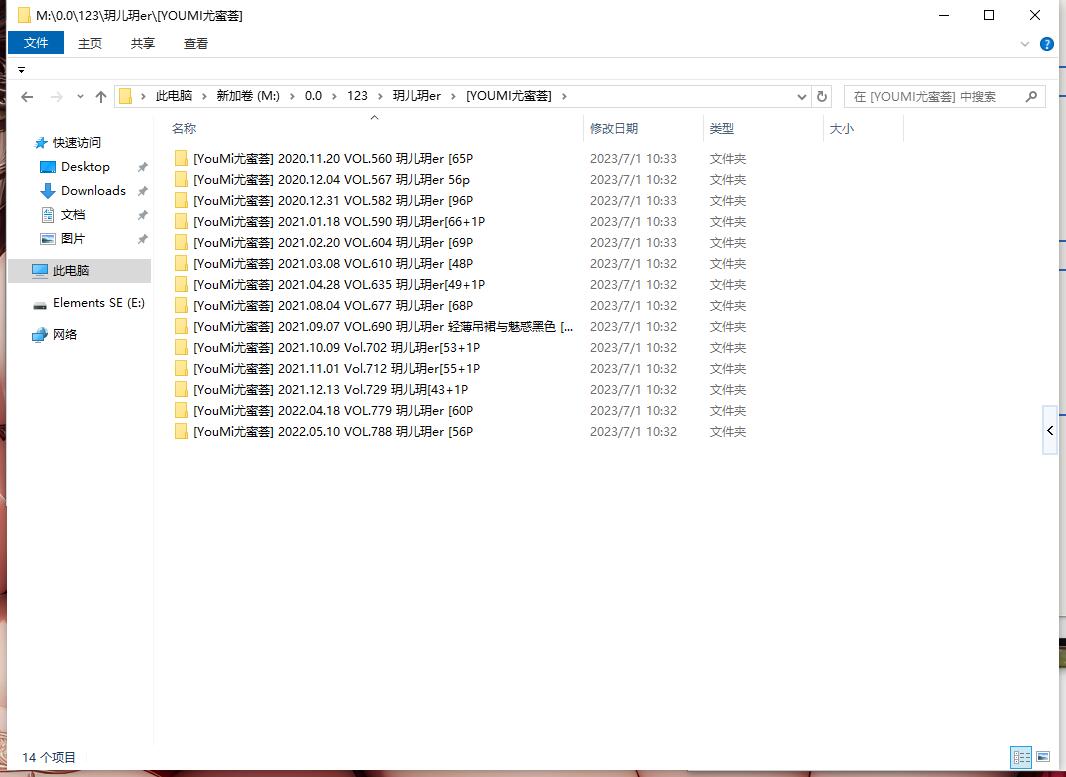Viewport: 1066px width, 777px height.
Task: Switch to large icons view in status bar
Action: [x=1043, y=757]
